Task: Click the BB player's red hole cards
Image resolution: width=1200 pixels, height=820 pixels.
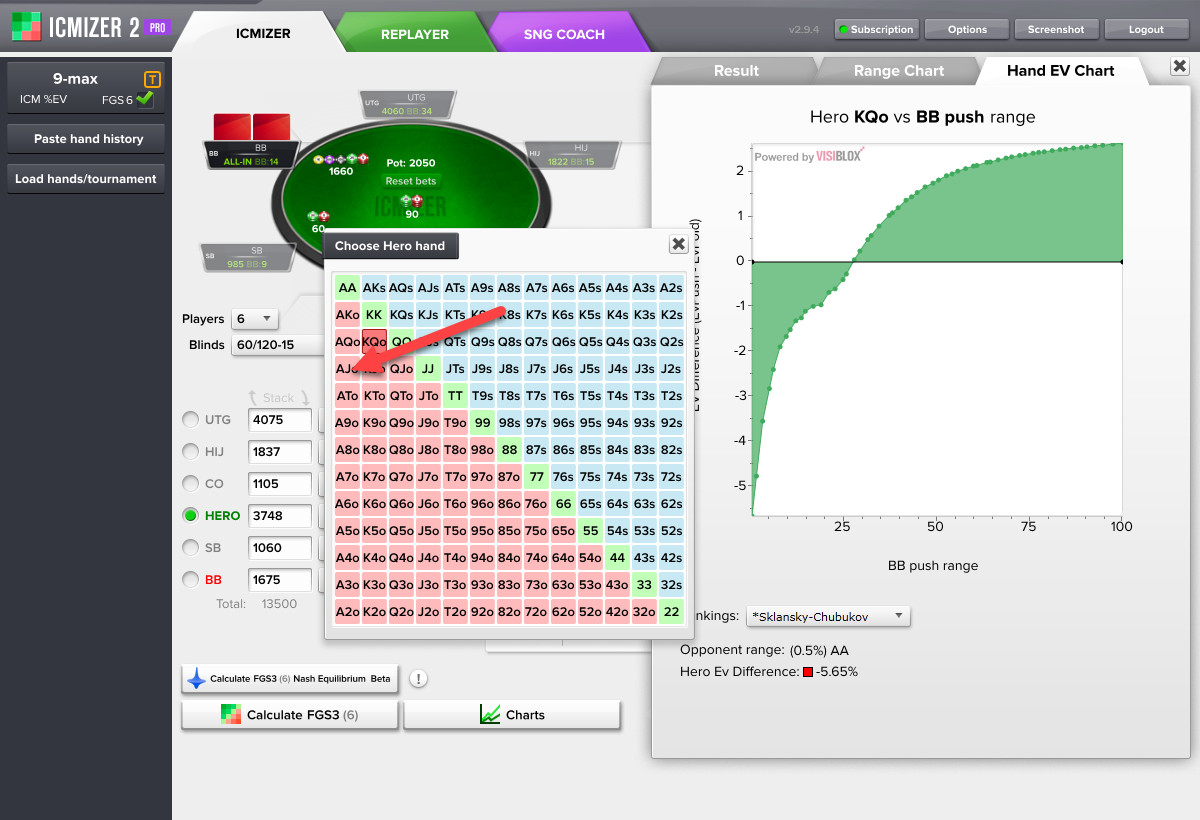Action: (252, 128)
